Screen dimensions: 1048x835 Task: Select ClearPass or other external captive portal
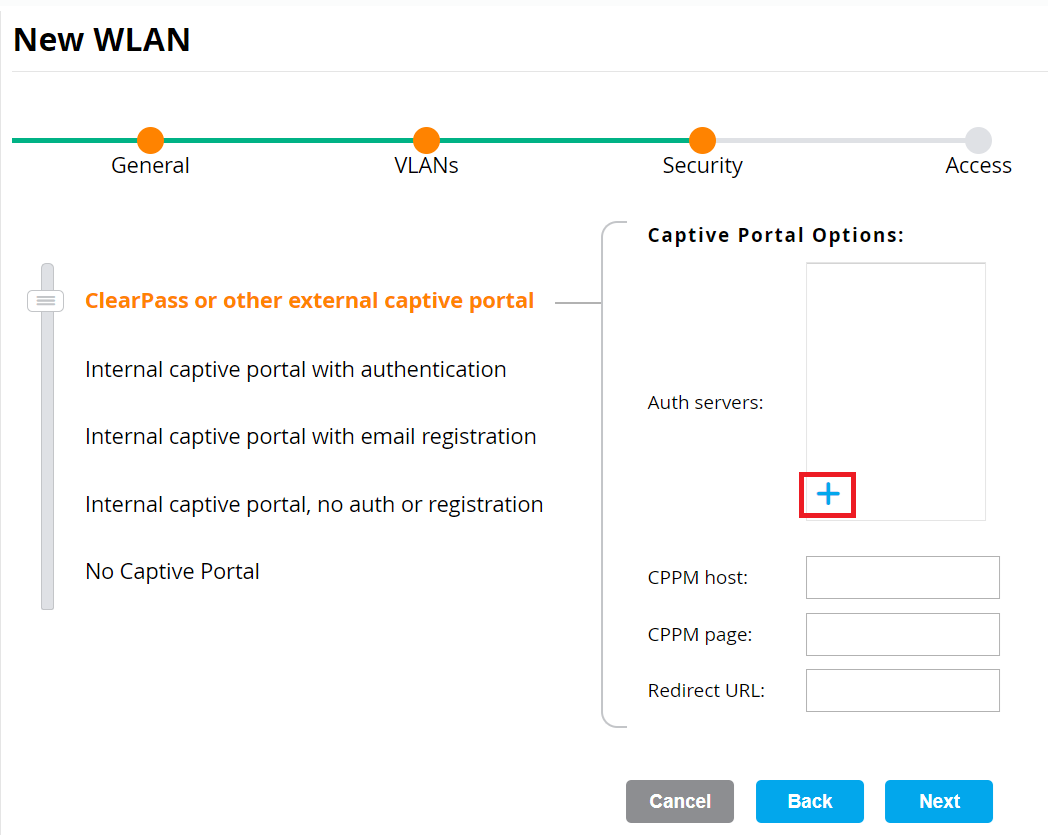click(x=309, y=301)
